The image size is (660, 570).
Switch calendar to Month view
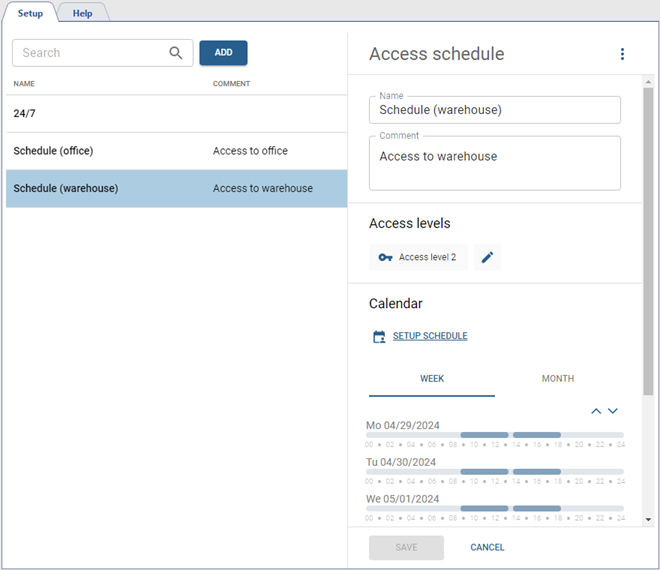tap(557, 379)
